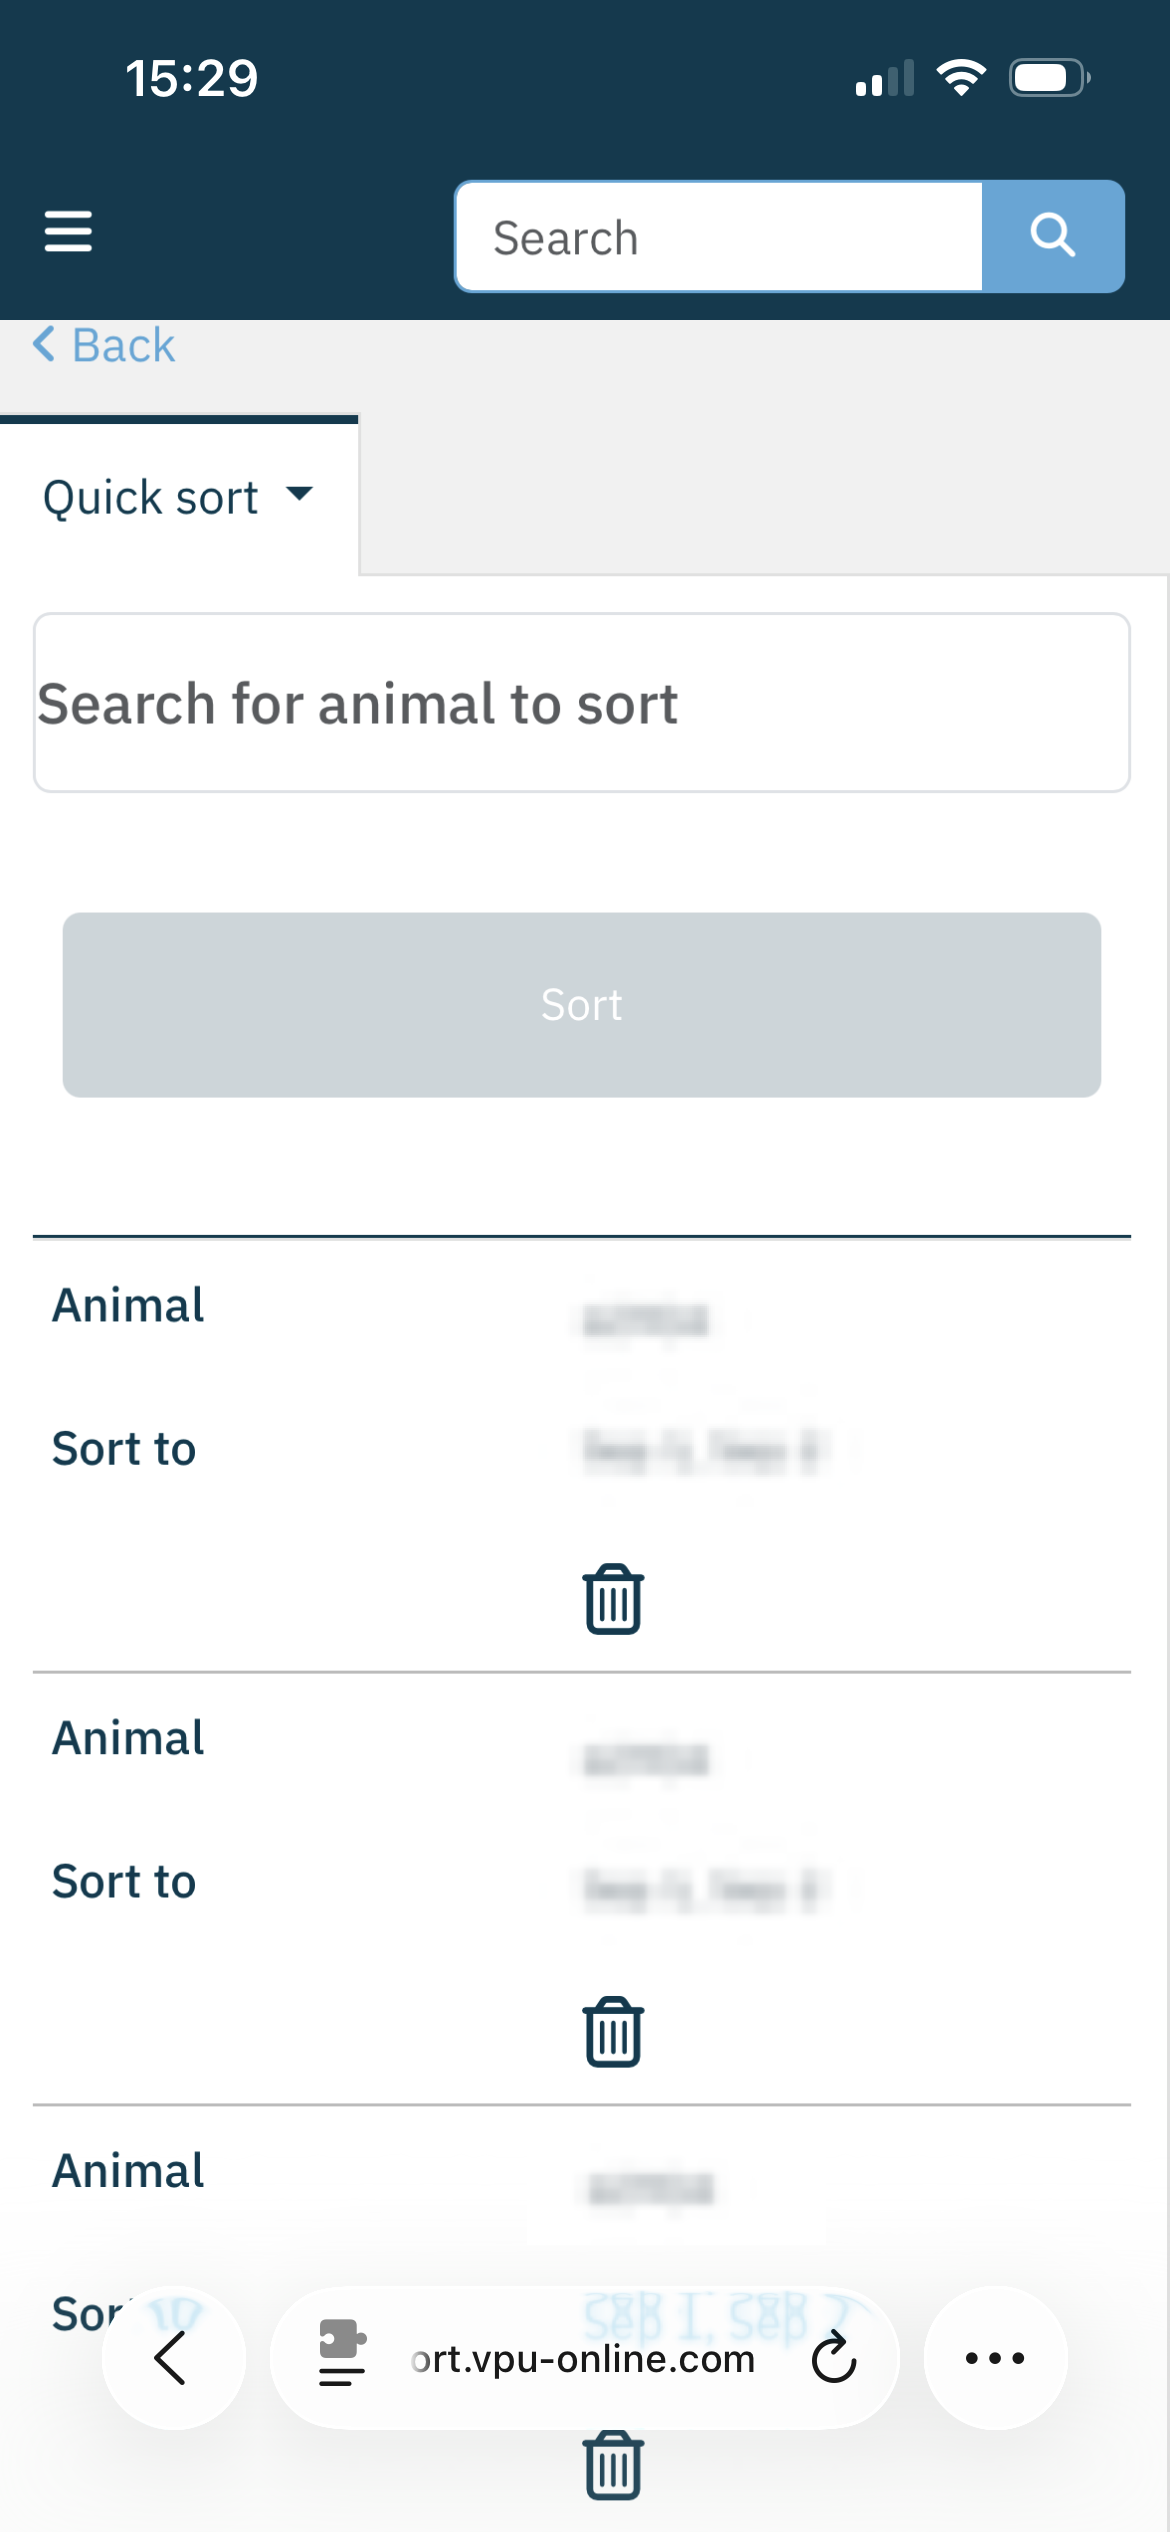Tap the cellular signal bars icon
Image resolution: width=1170 pixels, height=2532 pixels.
(x=885, y=78)
